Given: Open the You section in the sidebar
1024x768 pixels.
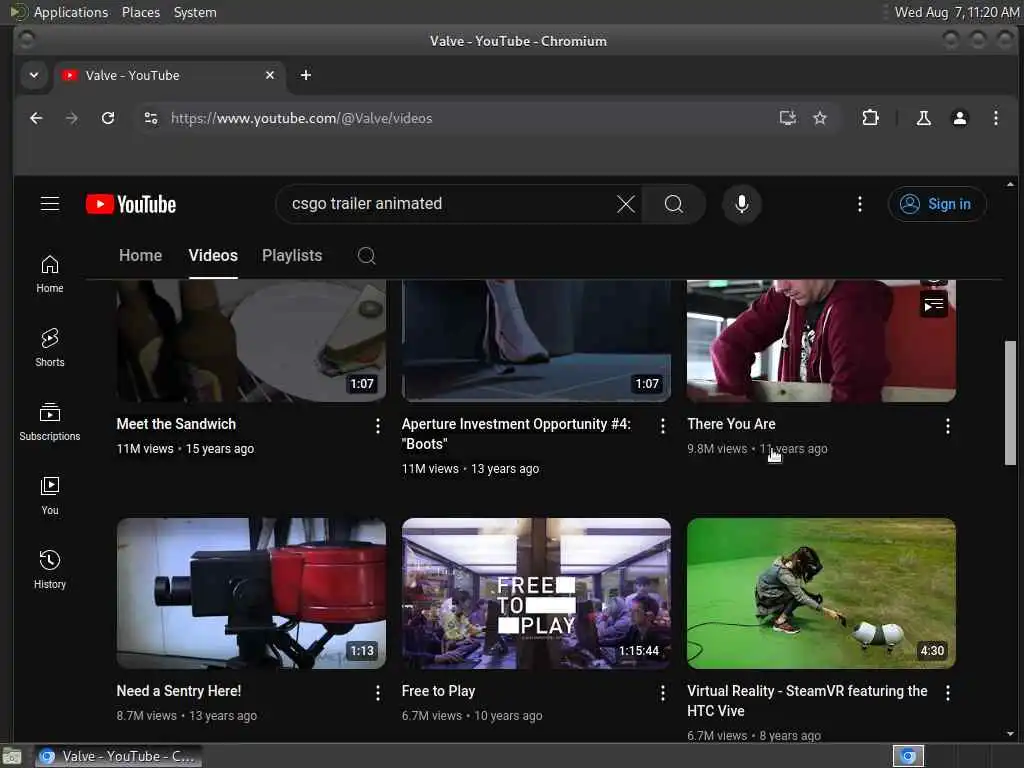Looking at the screenshot, I should pyautogui.click(x=50, y=496).
